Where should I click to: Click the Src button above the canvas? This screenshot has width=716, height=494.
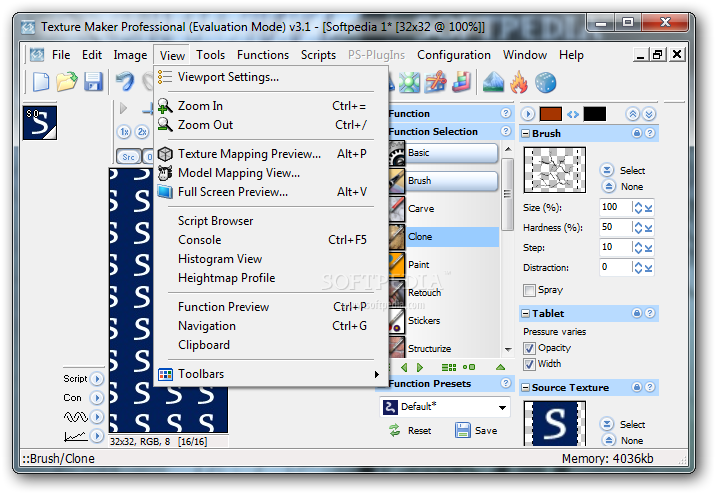tap(128, 157)
